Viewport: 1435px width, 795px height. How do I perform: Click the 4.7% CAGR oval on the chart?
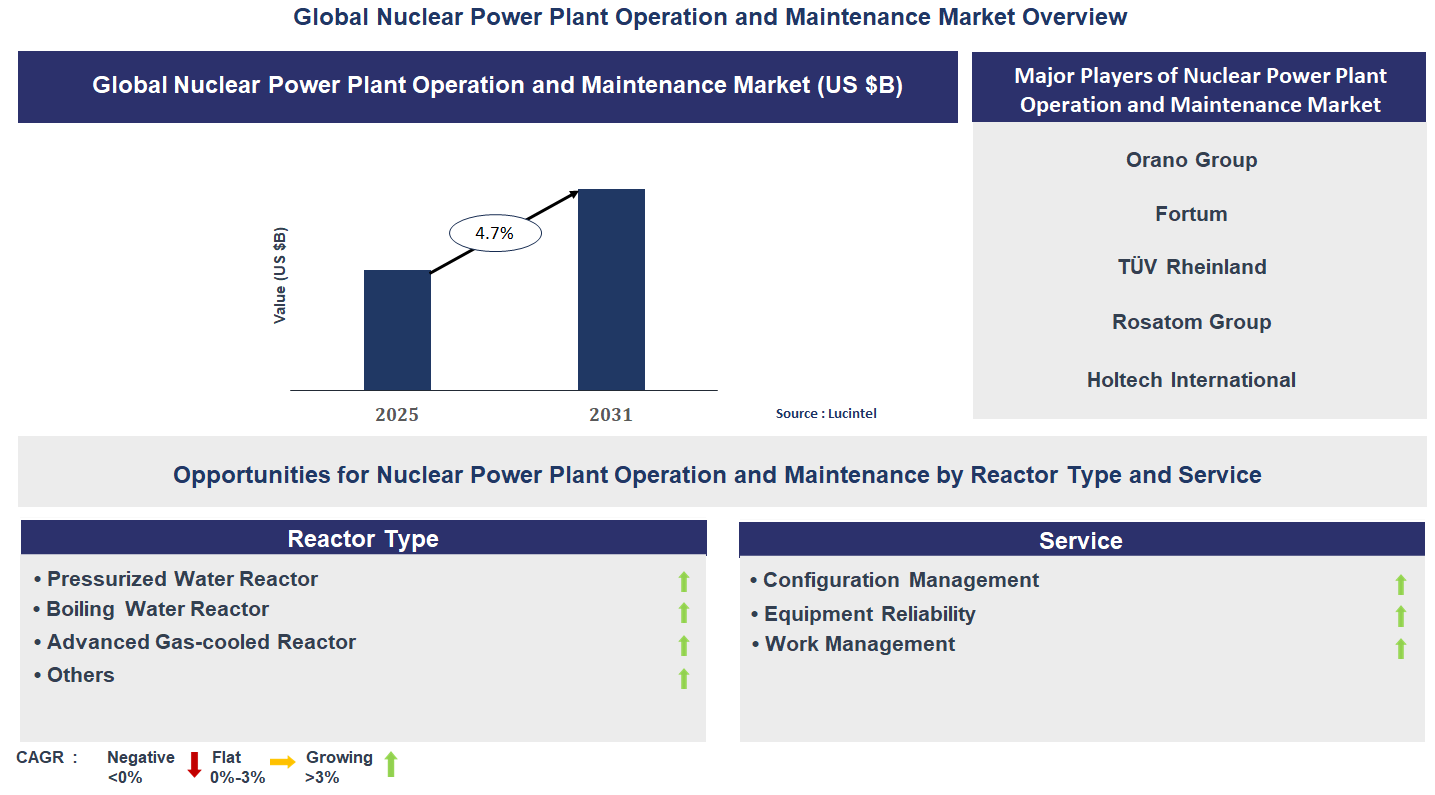coord(494,231)
